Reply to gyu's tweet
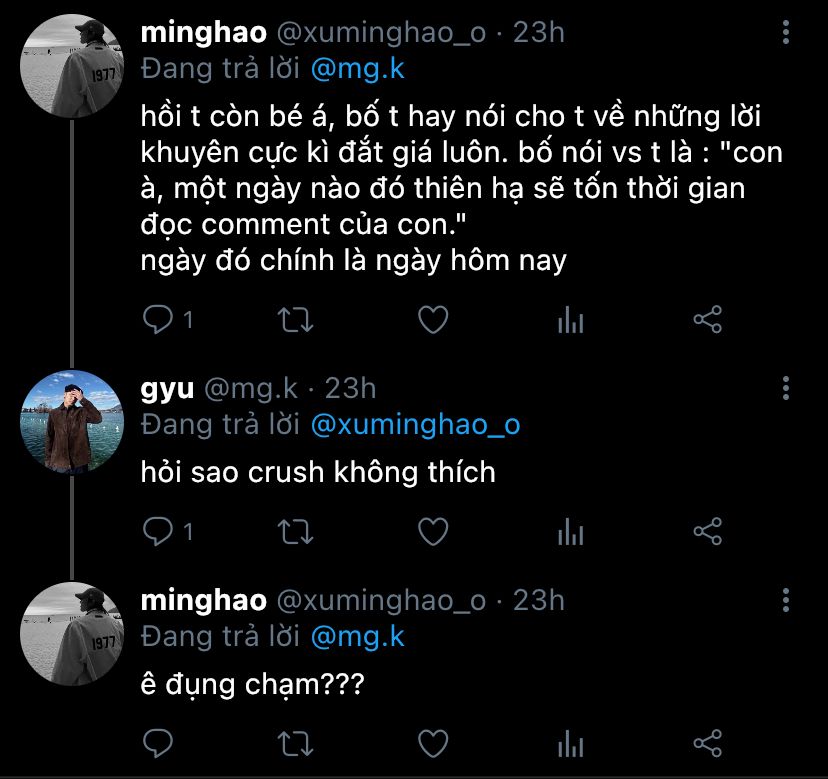 tap(158, 531)
